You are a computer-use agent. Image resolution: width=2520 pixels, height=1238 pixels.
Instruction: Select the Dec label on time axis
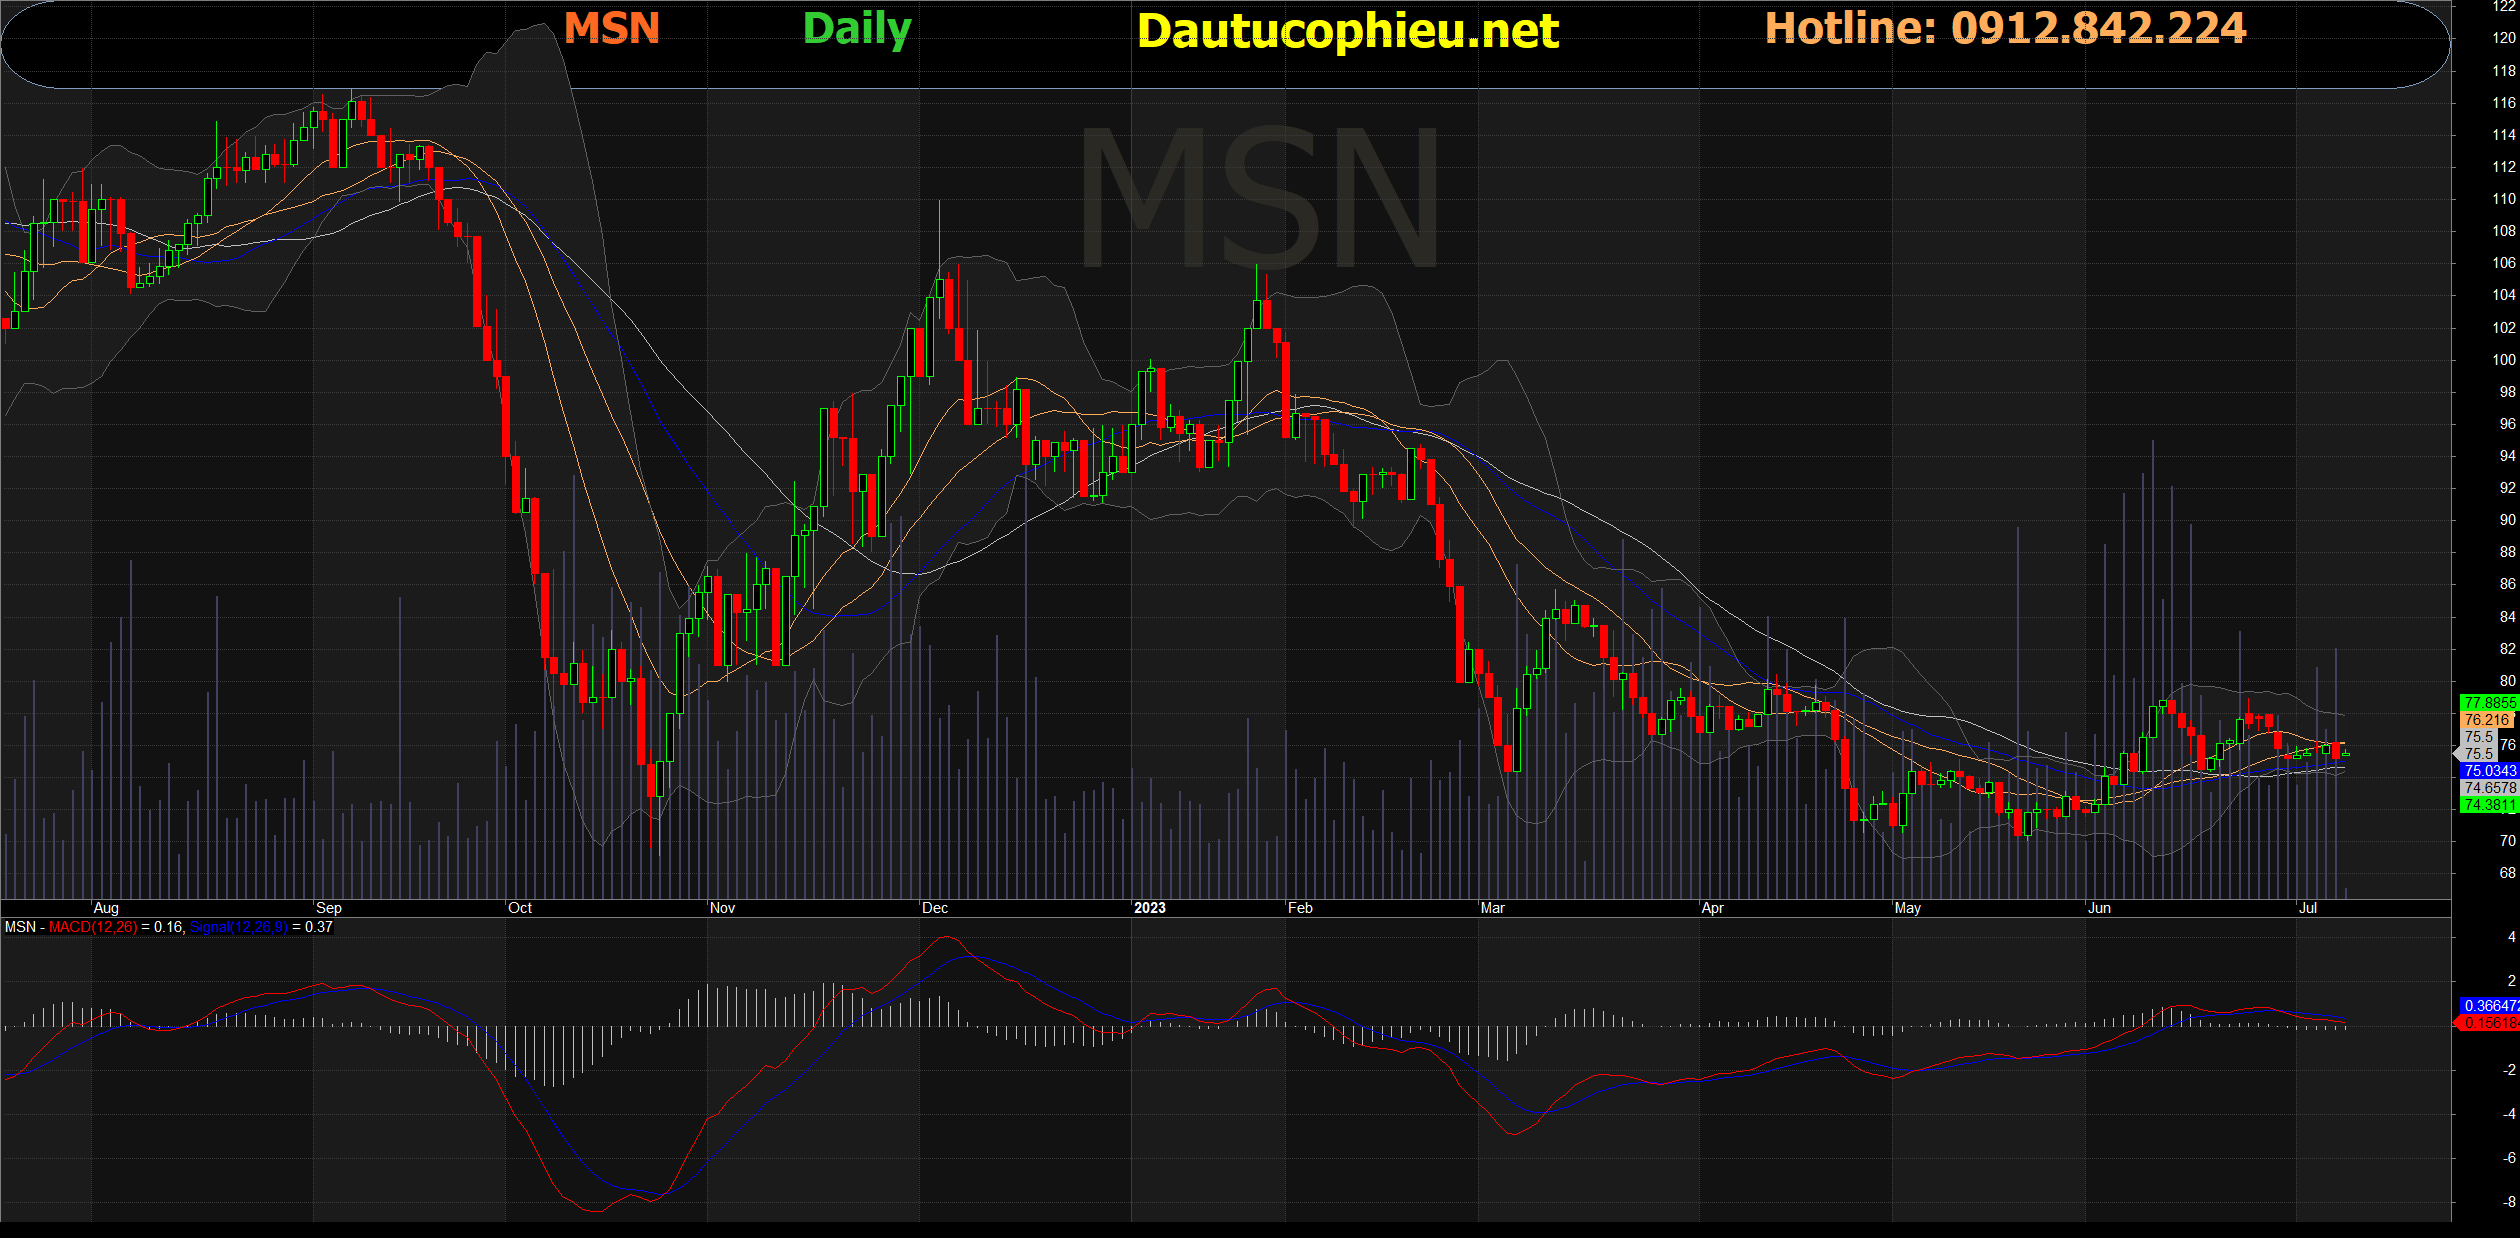pos(935,908)
